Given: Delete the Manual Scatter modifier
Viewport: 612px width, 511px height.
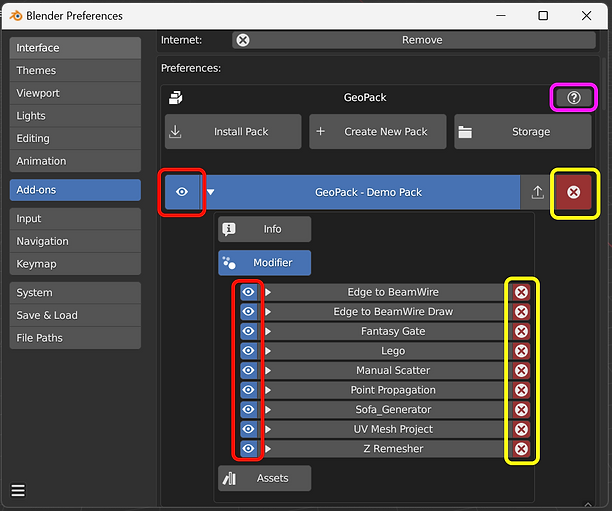Looking at the screenshot, I should pyautogui.click(x=521, y=370).
